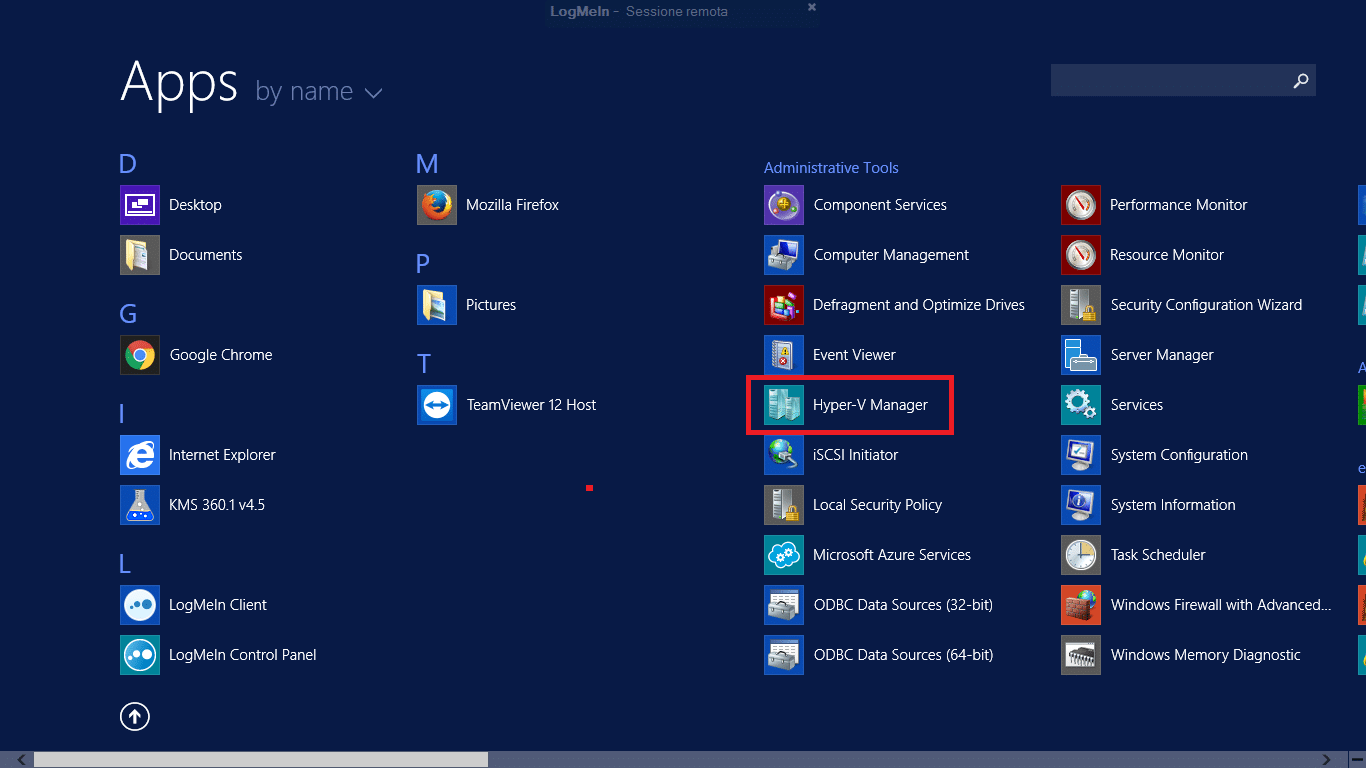Screen dimensions: 1366x768
Task: Open the Resource Monitor icon
Action: coord(1081,255)
